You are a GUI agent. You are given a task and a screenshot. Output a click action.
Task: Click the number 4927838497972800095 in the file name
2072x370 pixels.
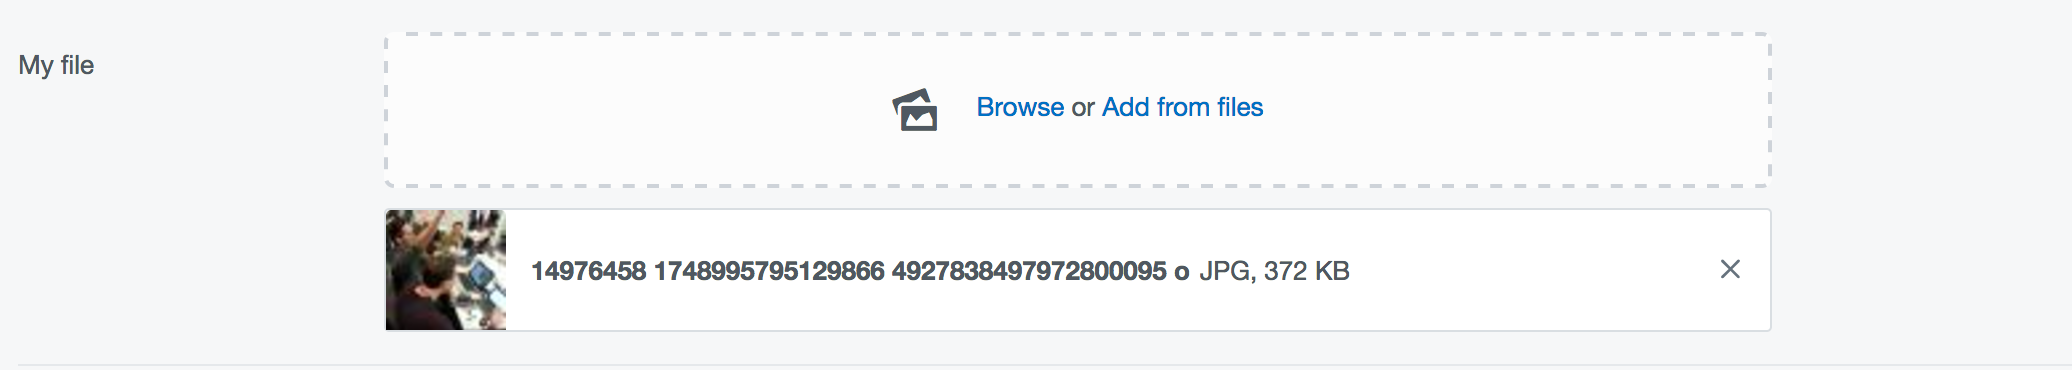coord(1029,271)
